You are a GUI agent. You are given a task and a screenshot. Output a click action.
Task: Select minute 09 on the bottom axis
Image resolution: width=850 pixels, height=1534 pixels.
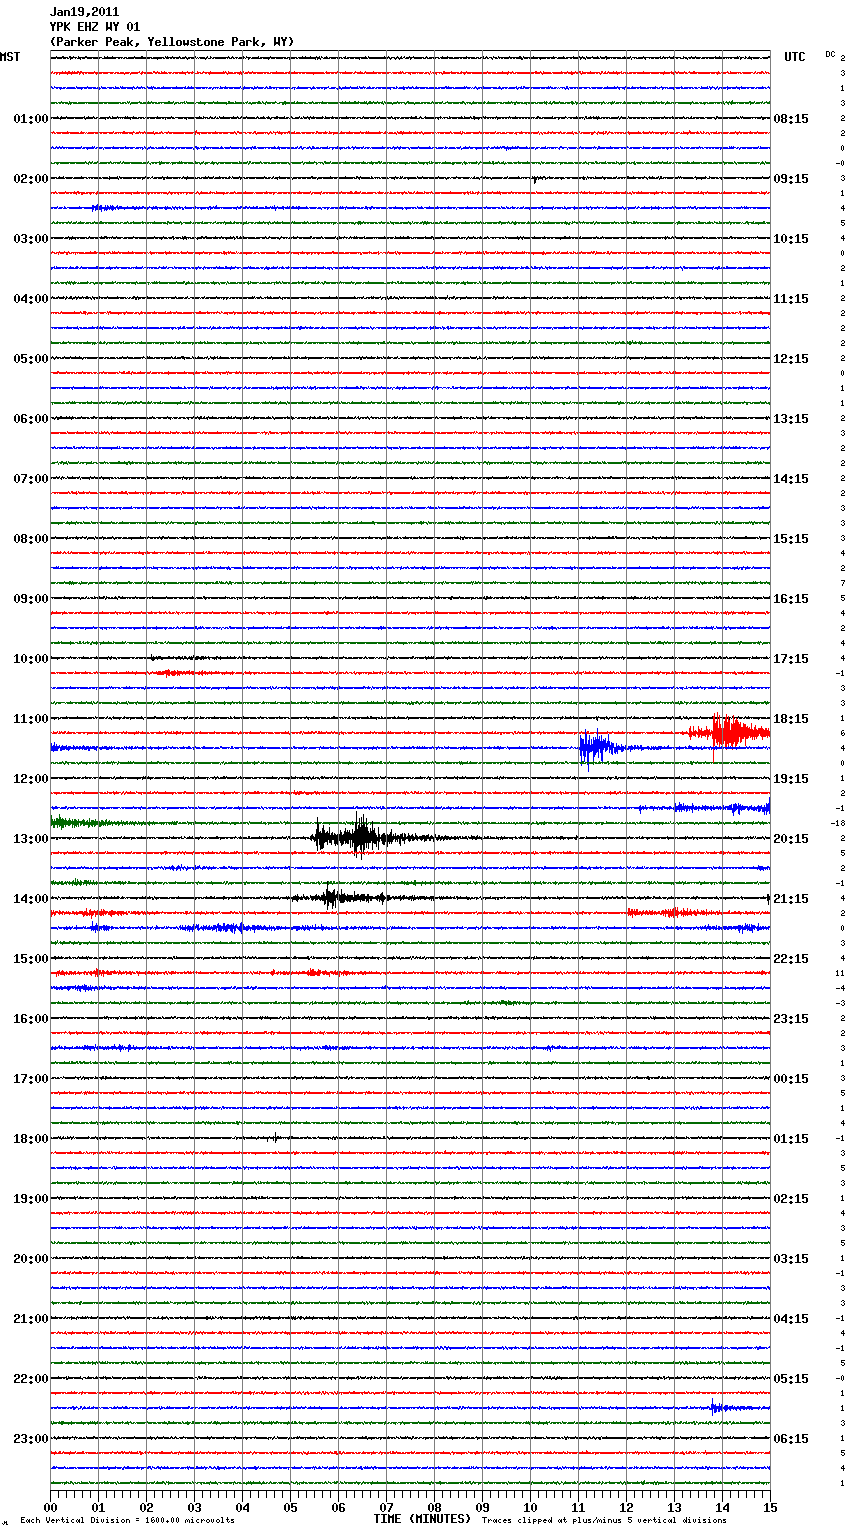[482, 1507]
